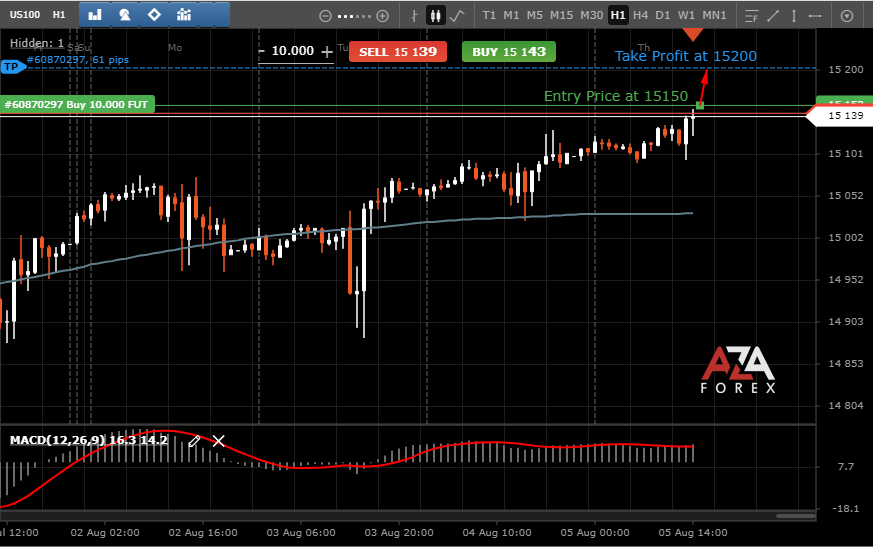The width and height of the screenshot is (873, 547).
Task: Zoom out with the minus circle icon
Action: (325, 16)
